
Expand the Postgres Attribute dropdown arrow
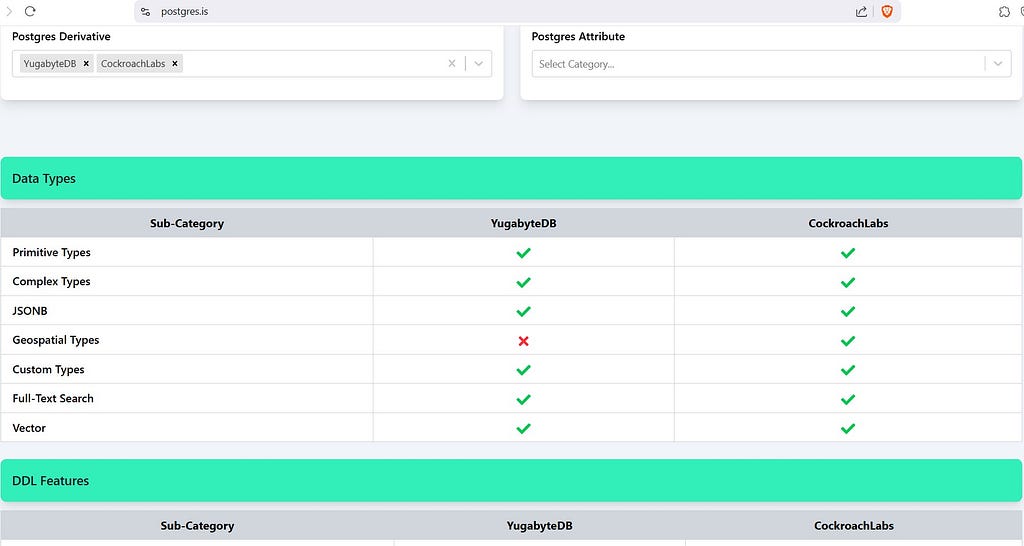tap(998, 63)
